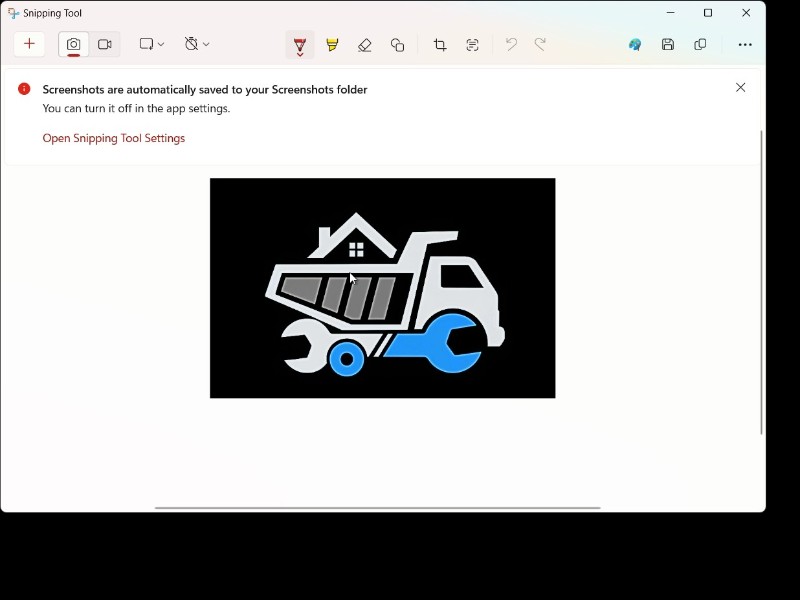This screenshot has height=600, width=800.
Task: Dismiss the screenshots saved notification
Action: click(x=740, y=88)
